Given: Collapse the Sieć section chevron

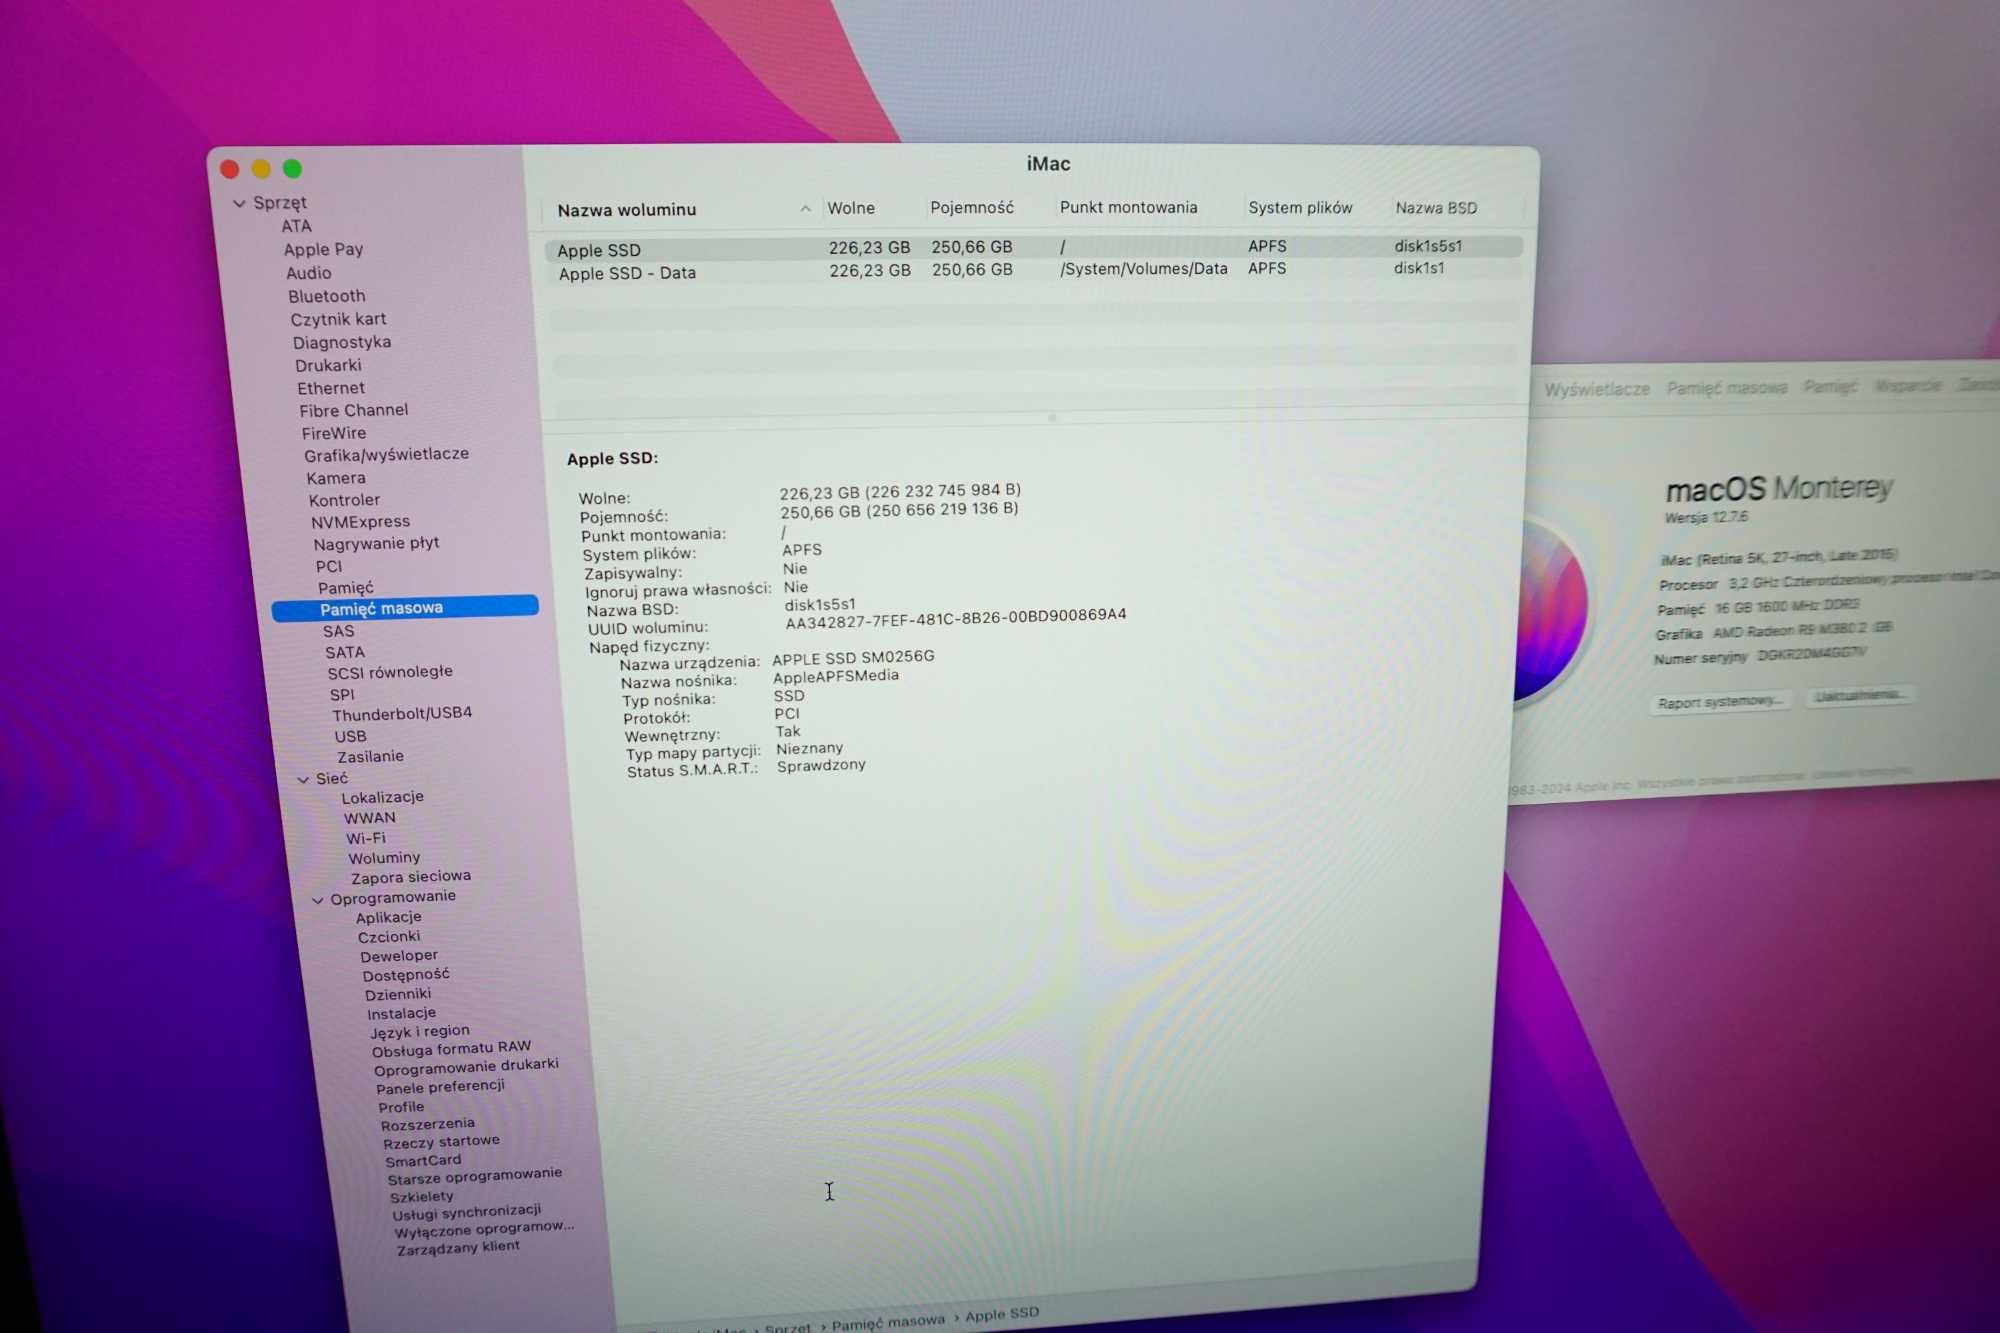Looking at the screenshot, I should [303, 779].
